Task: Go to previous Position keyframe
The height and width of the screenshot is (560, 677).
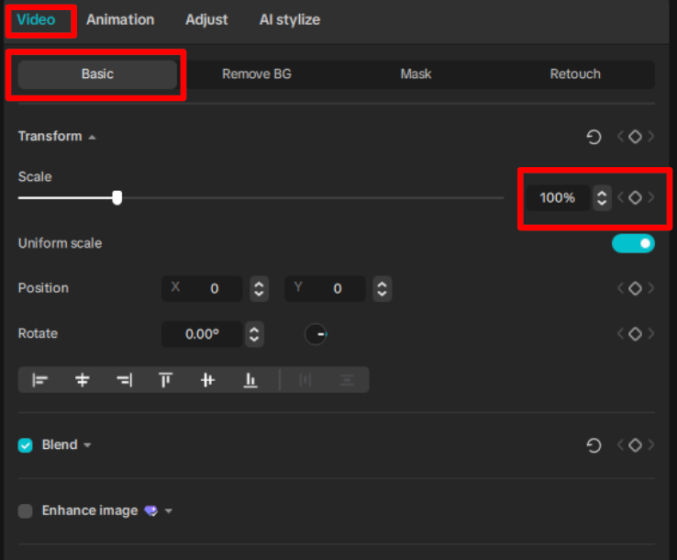Action: point(620,288)
